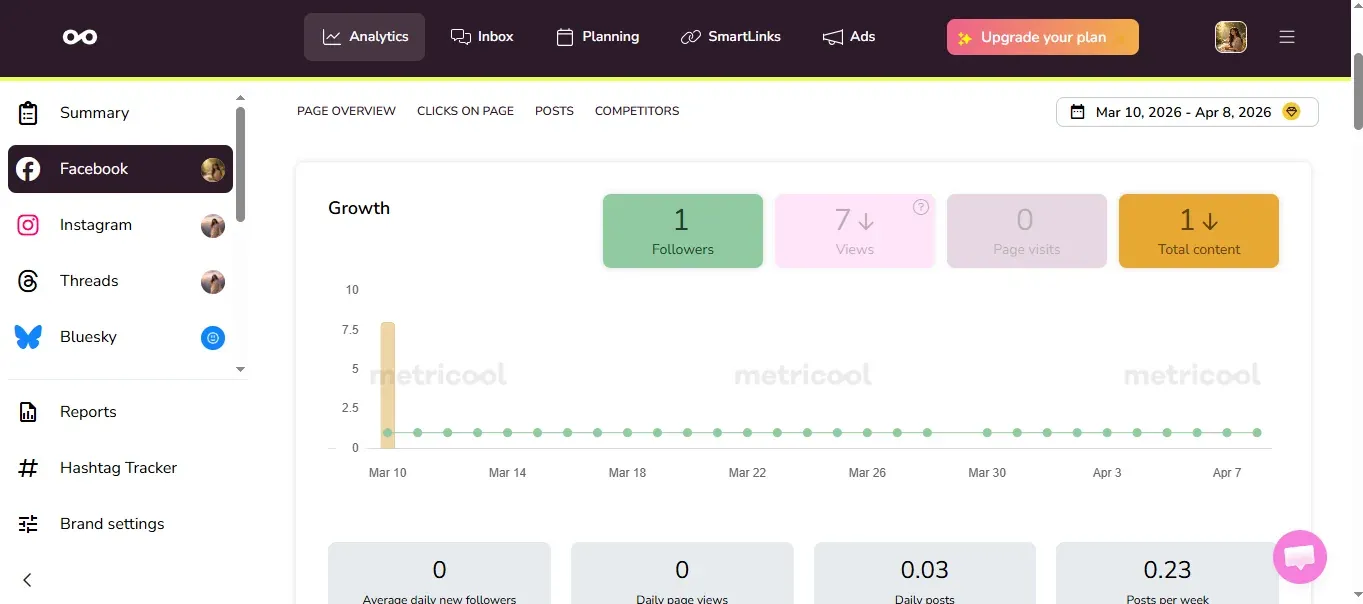Open Hashtag Tracker in the sidebar
This screenshot has width=1363, height=604.
pos(120,468)
